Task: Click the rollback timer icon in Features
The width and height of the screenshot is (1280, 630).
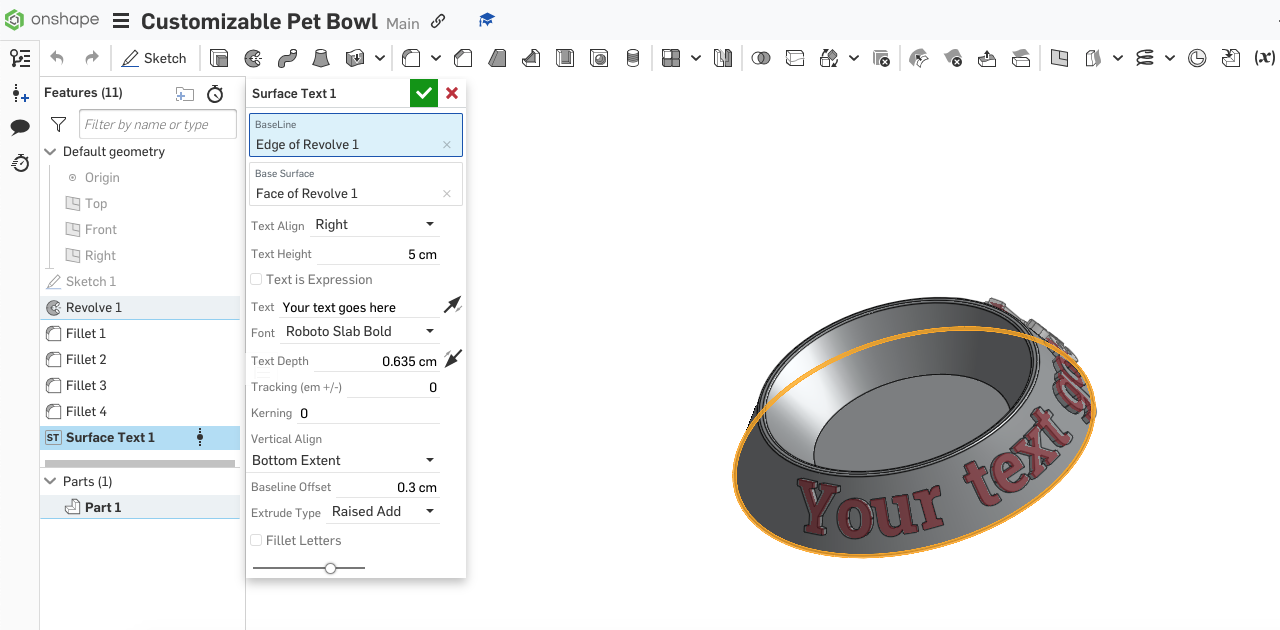Action: tap(215, 94)
